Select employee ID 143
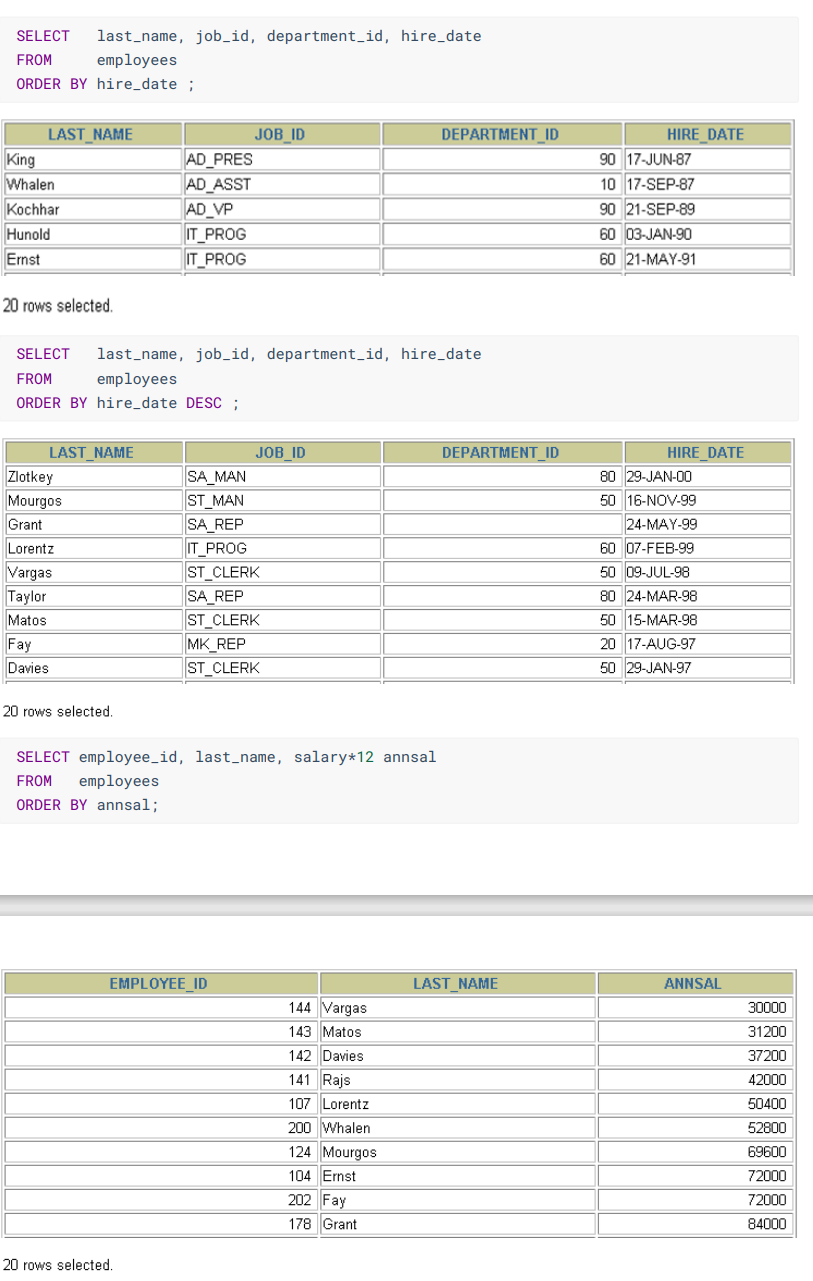This screenshot has height=1281, width=813. pyautogui.click(x=161, y=1032)
